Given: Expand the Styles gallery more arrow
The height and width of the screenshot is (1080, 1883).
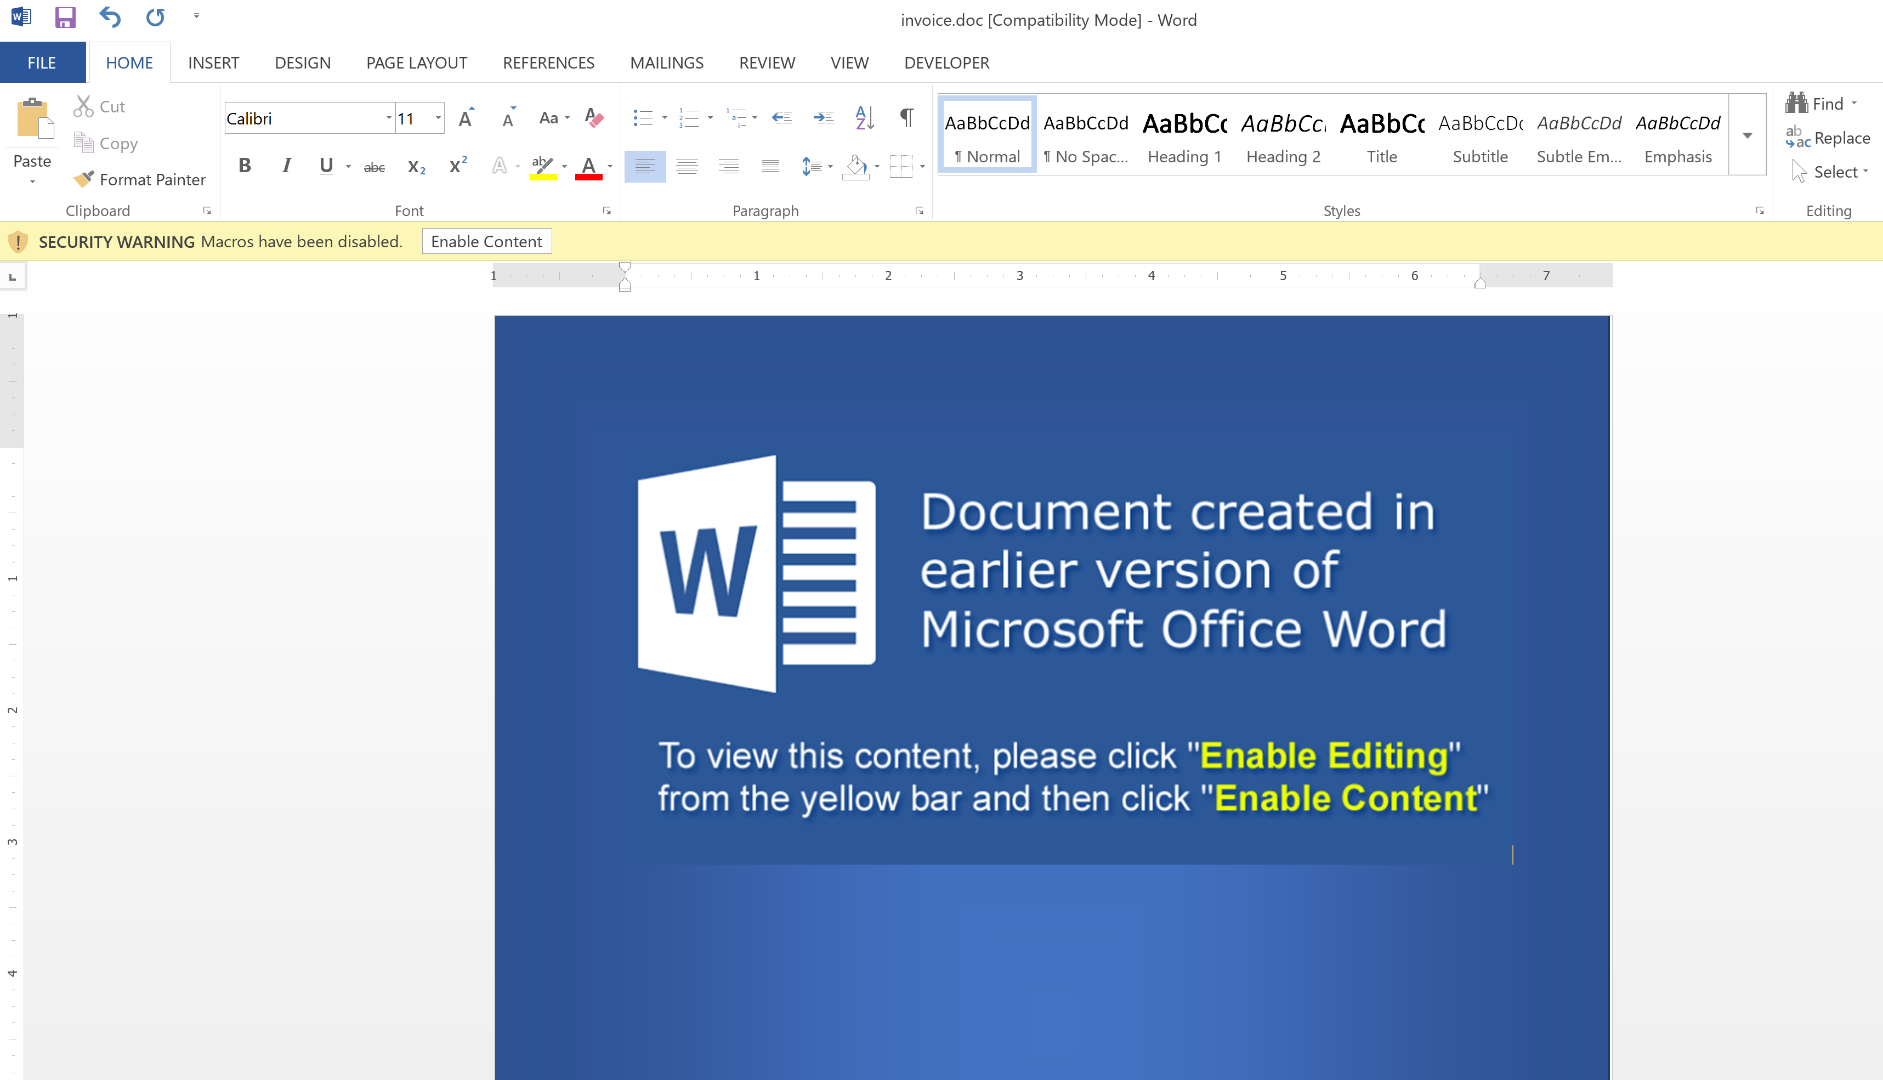Looking at the screenshot, I should [1747, 136].
